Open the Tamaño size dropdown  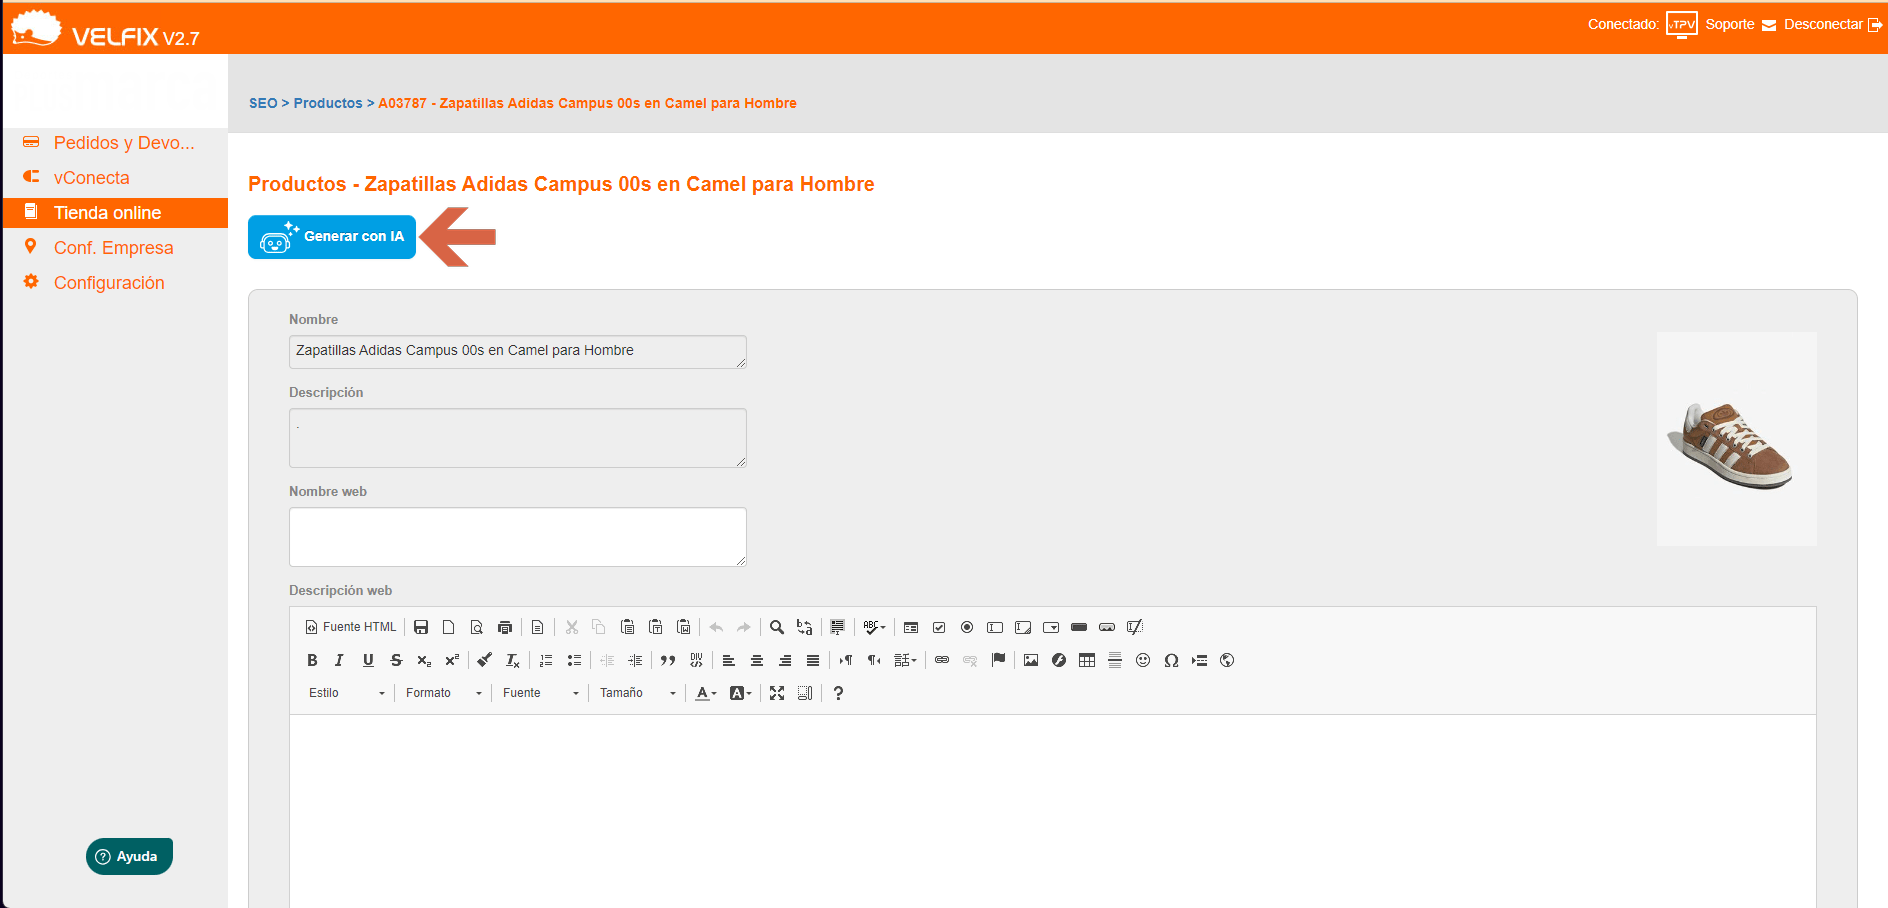[x=637, y=693]
